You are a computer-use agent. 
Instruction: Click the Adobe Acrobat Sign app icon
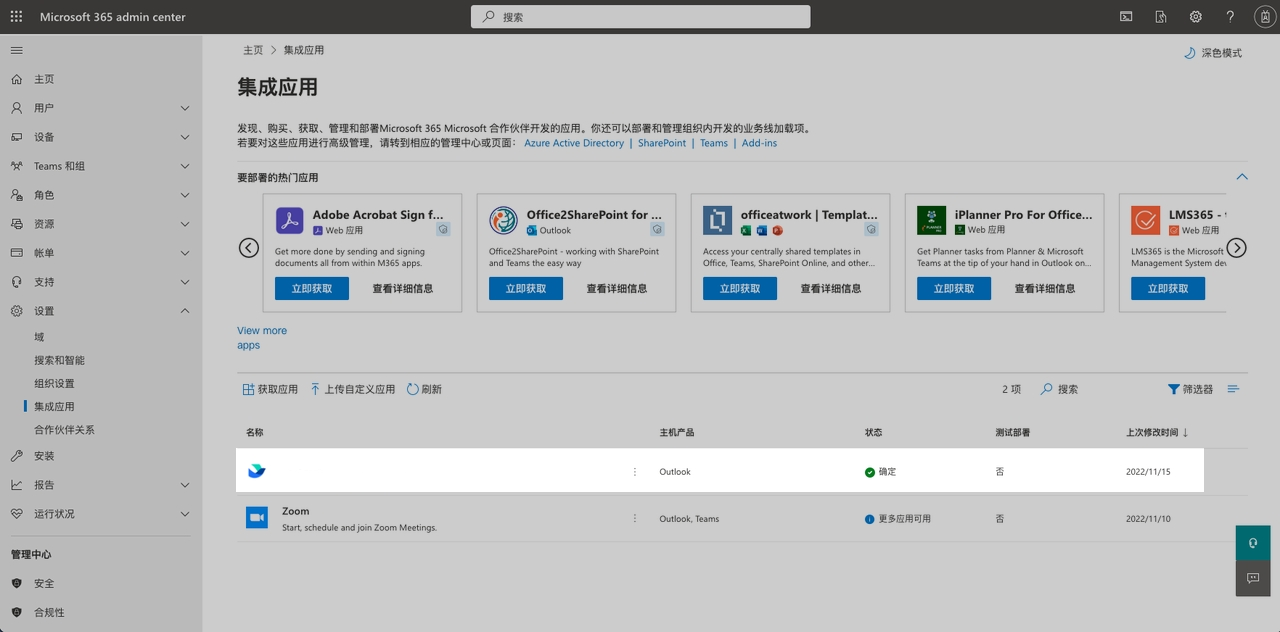pyautogui.click(x=289, y=220)
